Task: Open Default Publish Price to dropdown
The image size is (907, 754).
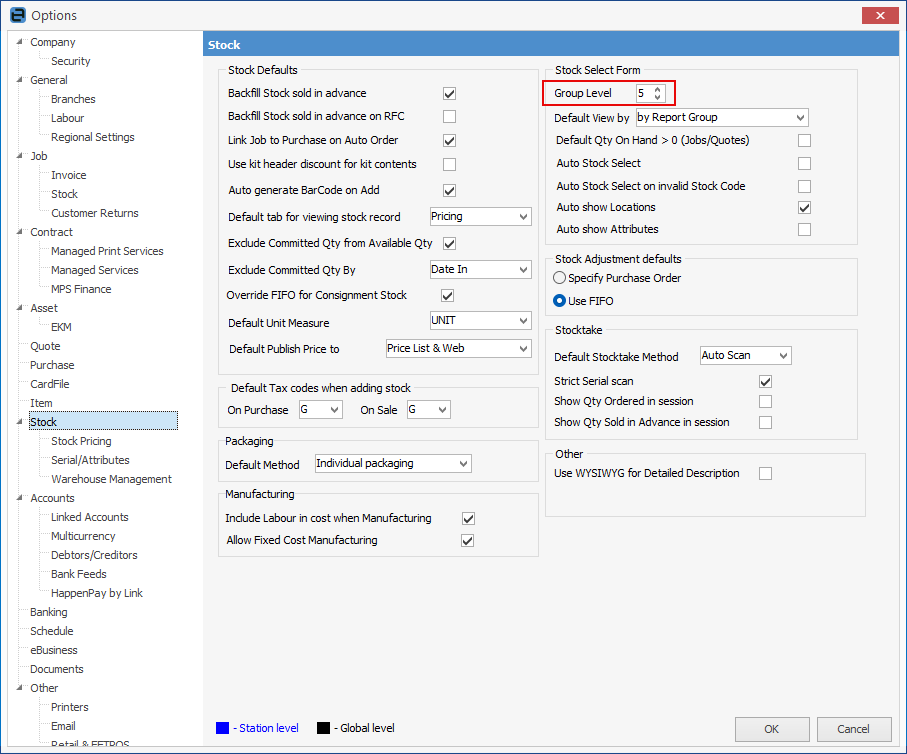Action: point(459,348)
